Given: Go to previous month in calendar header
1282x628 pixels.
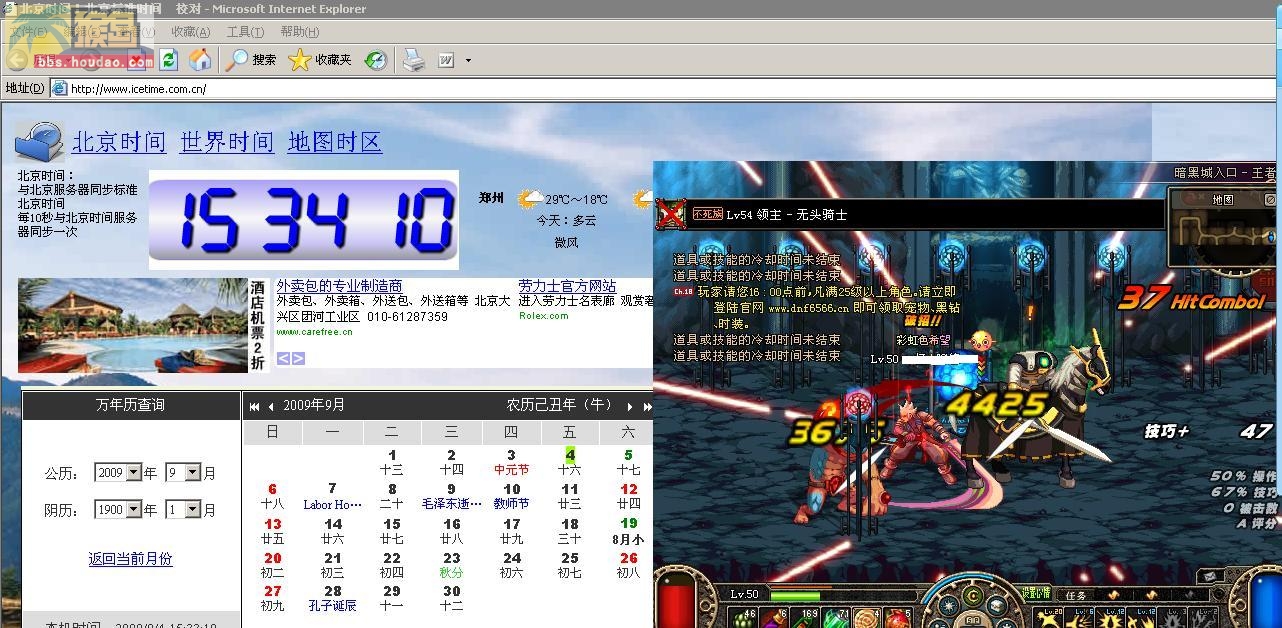Looking at the screenshot, I should pyautogui.click(x=270, y=406).
